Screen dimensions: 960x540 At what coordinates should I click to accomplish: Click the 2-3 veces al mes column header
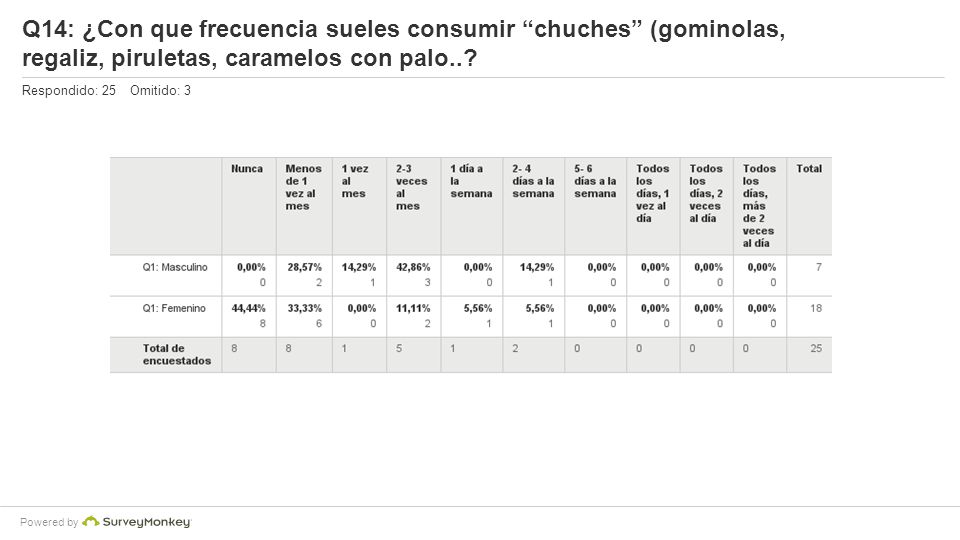(411, 187)
